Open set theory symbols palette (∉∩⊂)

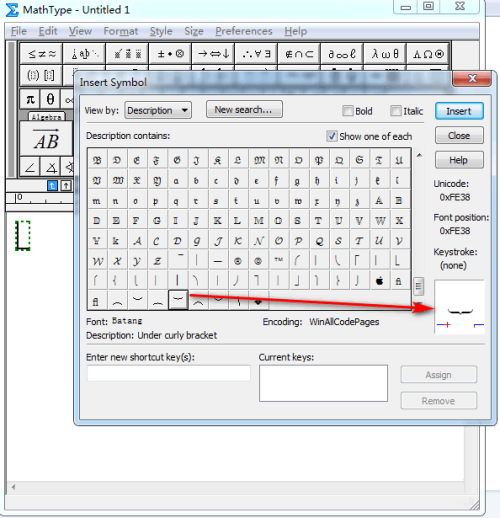tap(299, 54)
